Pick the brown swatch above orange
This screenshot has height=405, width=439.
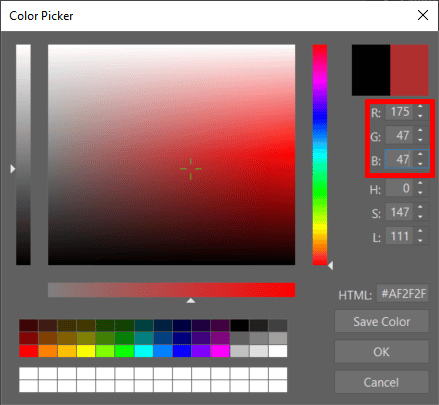(x=48, y=338)
